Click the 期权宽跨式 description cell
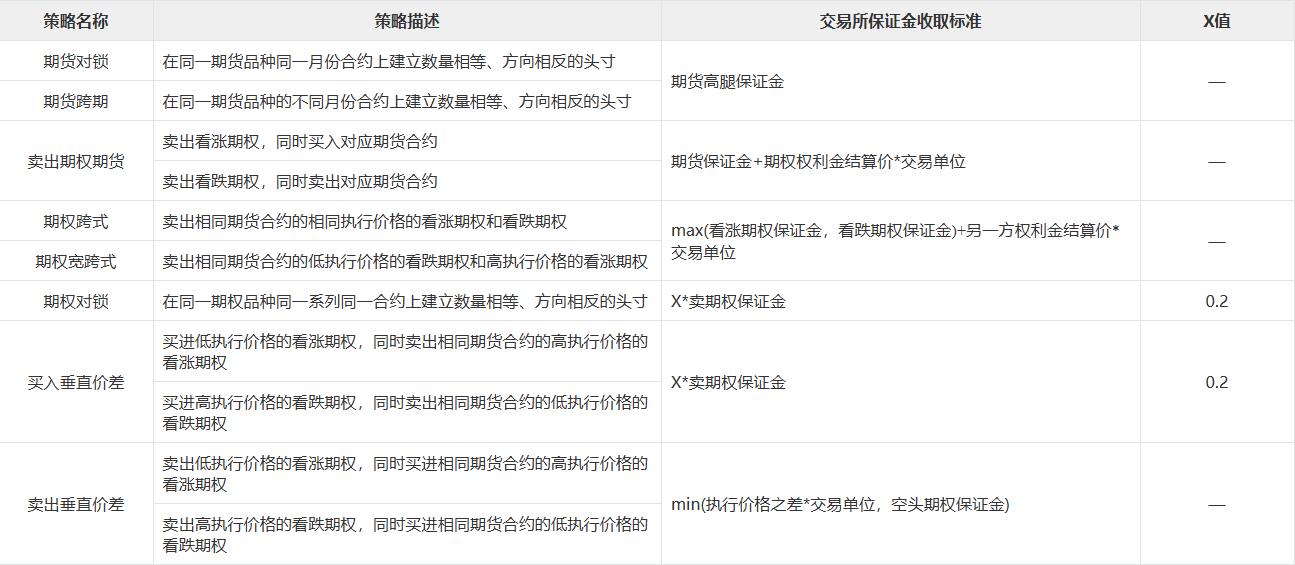 [x=407, y=261]
